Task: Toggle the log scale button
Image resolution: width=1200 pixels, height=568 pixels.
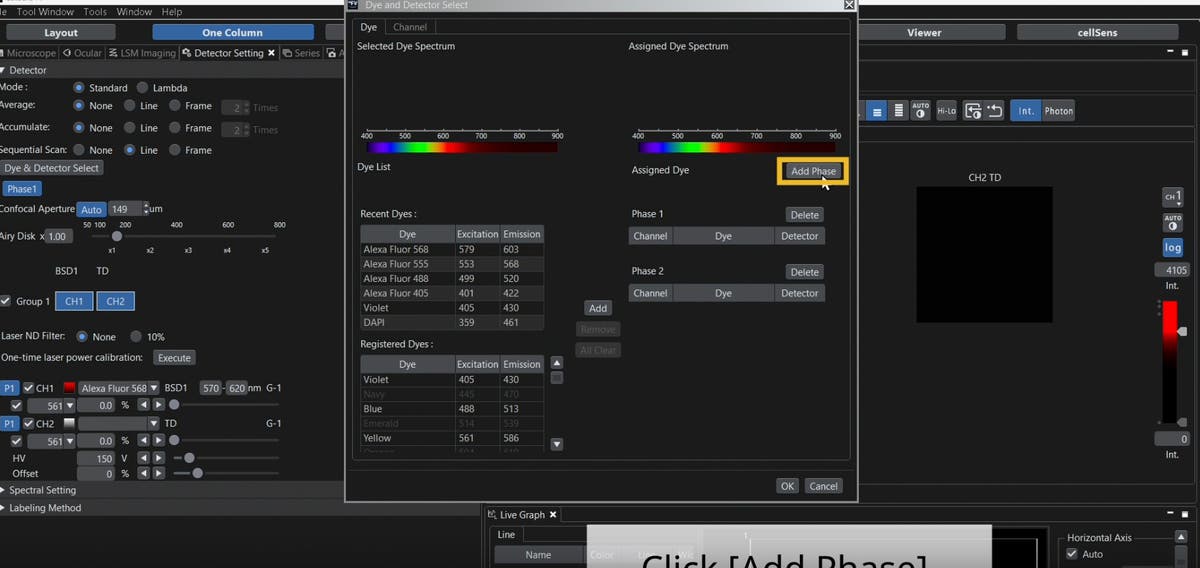Action: [x=1172, y=247]
